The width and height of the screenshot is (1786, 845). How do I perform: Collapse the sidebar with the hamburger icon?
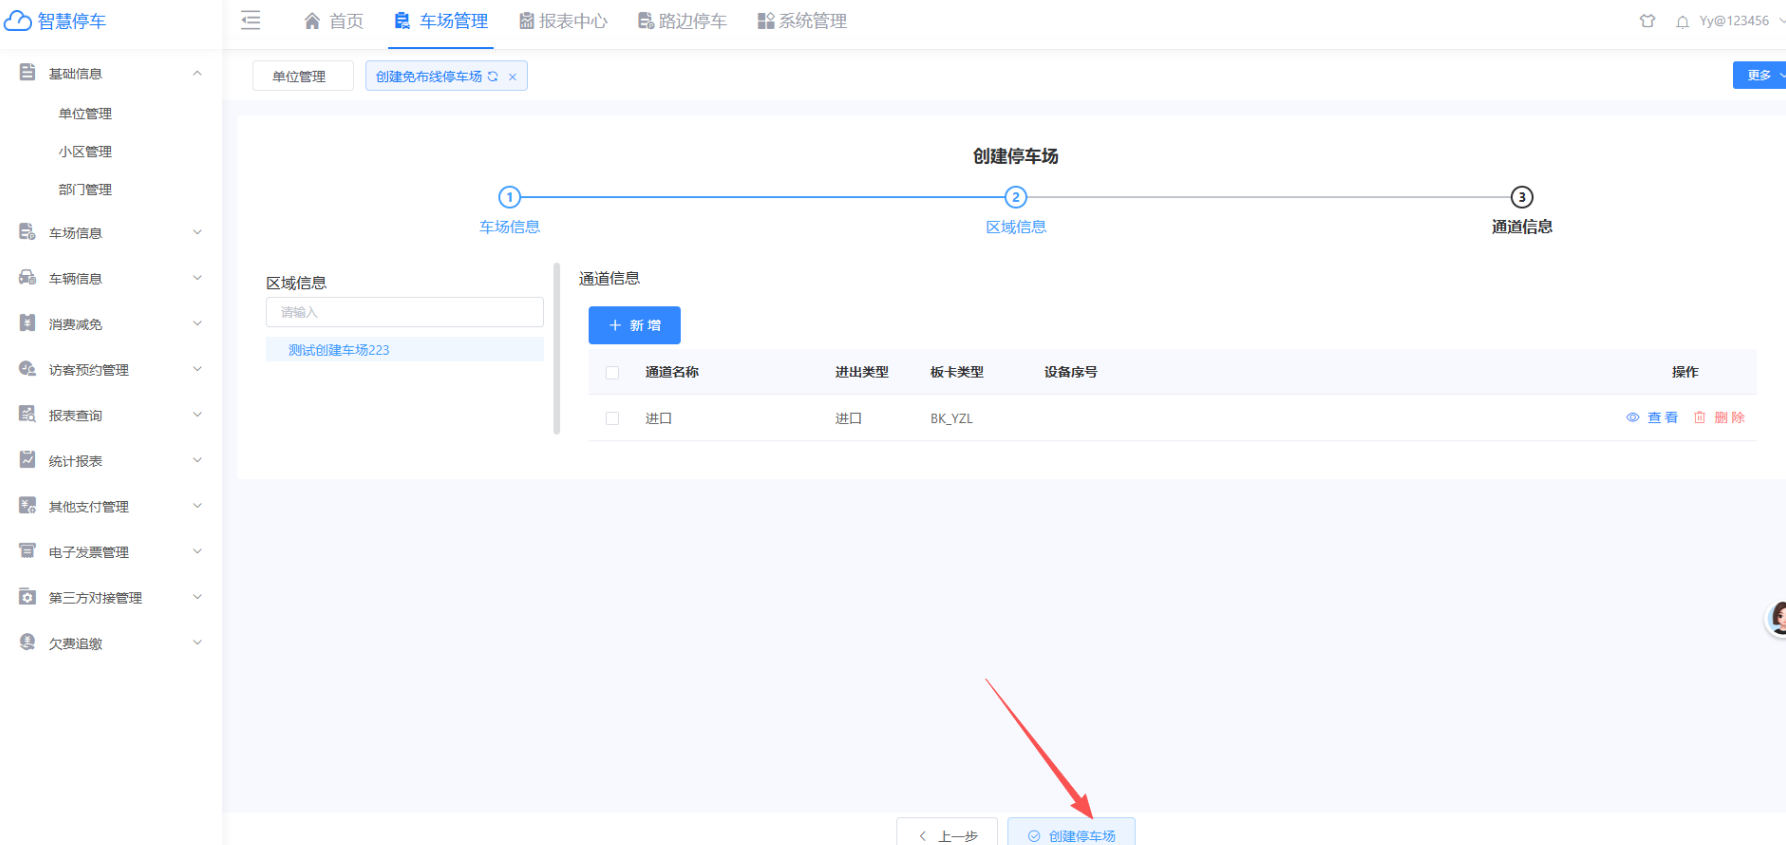pyautogui.click(x=251, y=20)
